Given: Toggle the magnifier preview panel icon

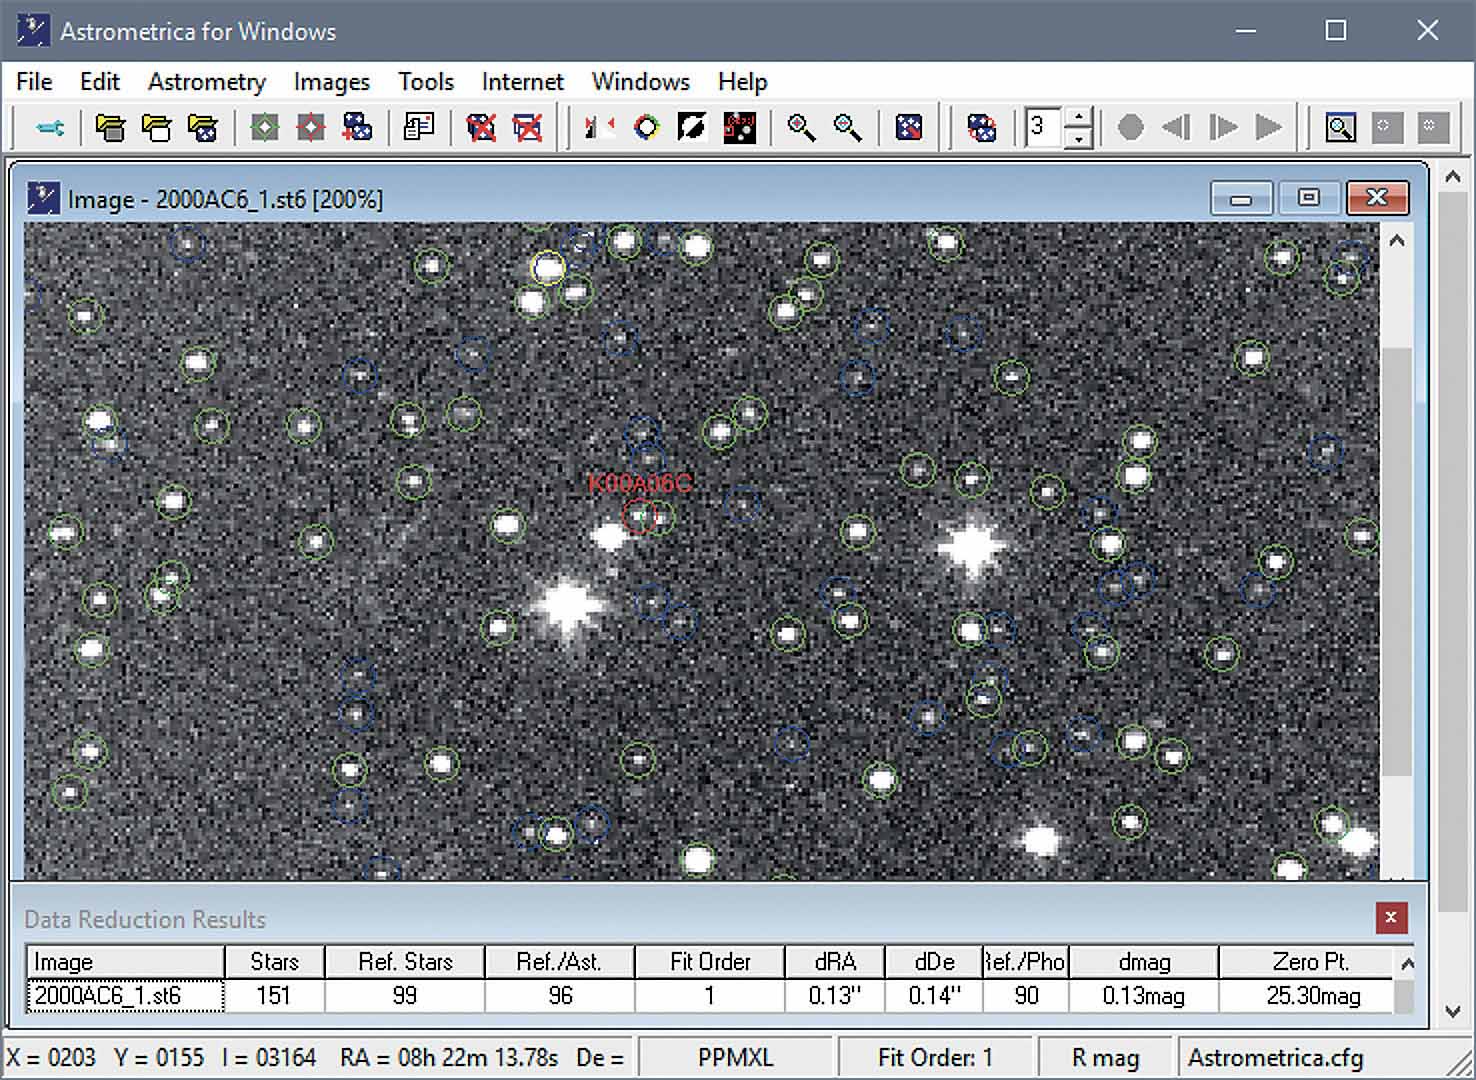Looking at the screenshot, I should [x=1340, y=127].
